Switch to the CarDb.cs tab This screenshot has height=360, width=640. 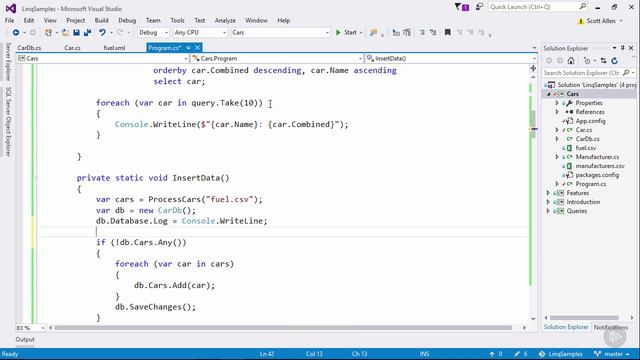pyautogui.click(x=29, y=48)
